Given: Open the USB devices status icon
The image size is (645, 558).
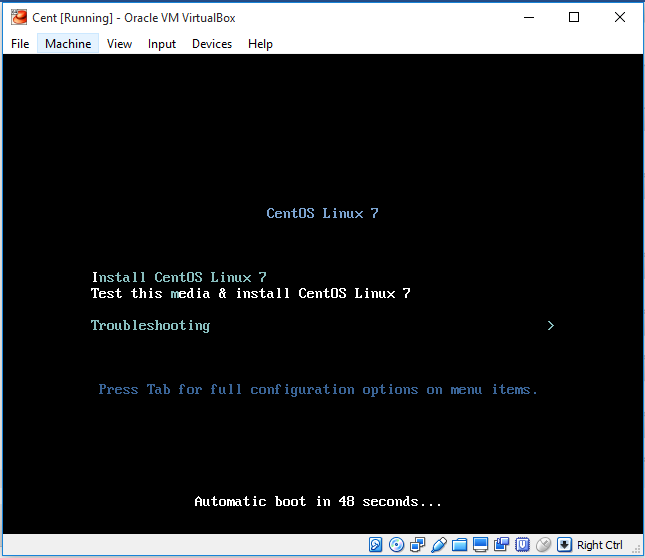Looking at the screenshot, I should click(x=439, y=544).
